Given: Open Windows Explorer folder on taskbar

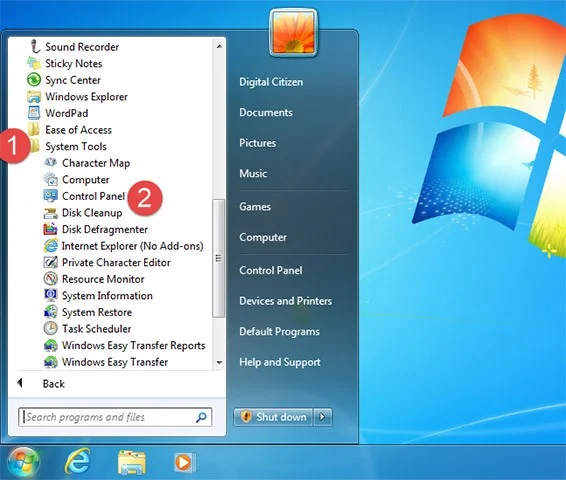Looking at the screenshot, I should [x=132, y=462].
